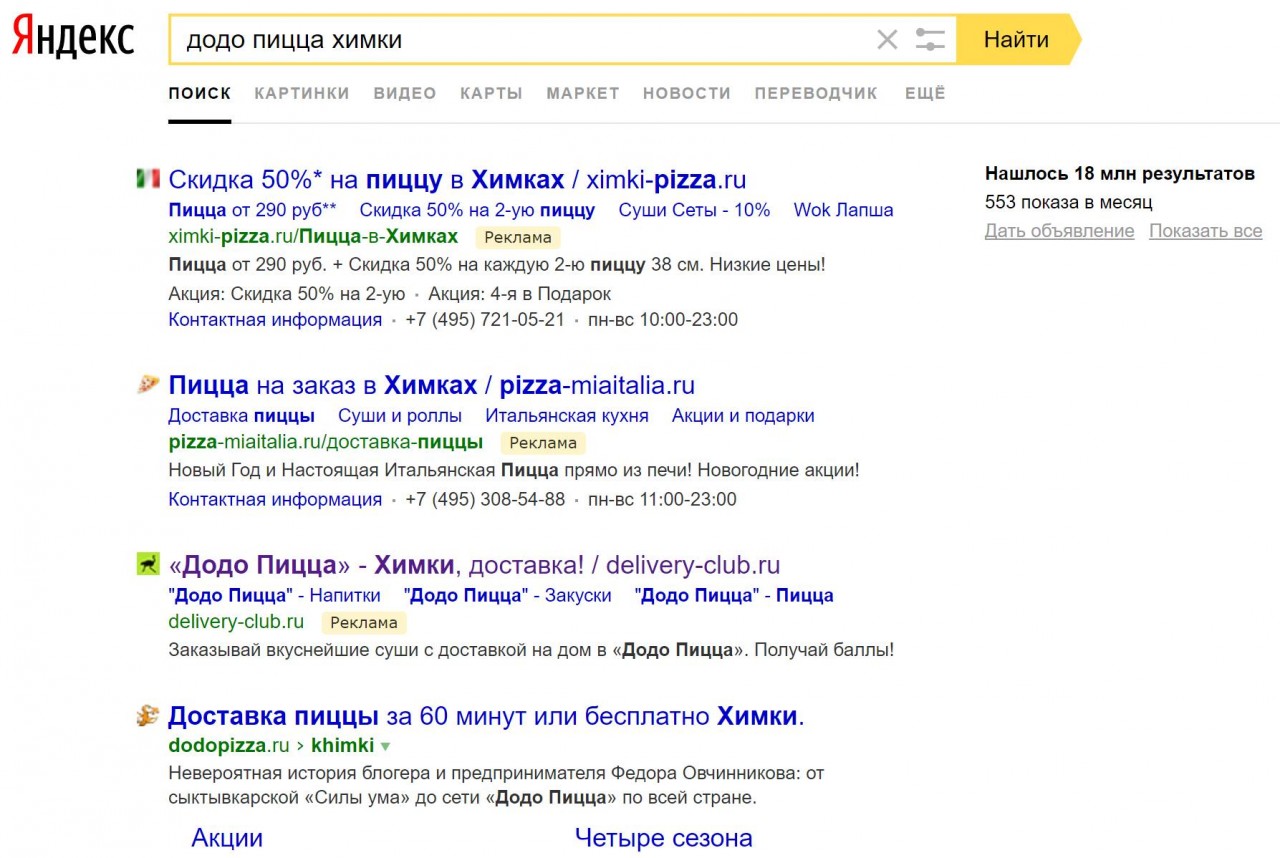The height and width of the screenshot is (858, 1280).
Task: Click phone number +7 (495) 308-54-88
Action: (x=485, y=499)
